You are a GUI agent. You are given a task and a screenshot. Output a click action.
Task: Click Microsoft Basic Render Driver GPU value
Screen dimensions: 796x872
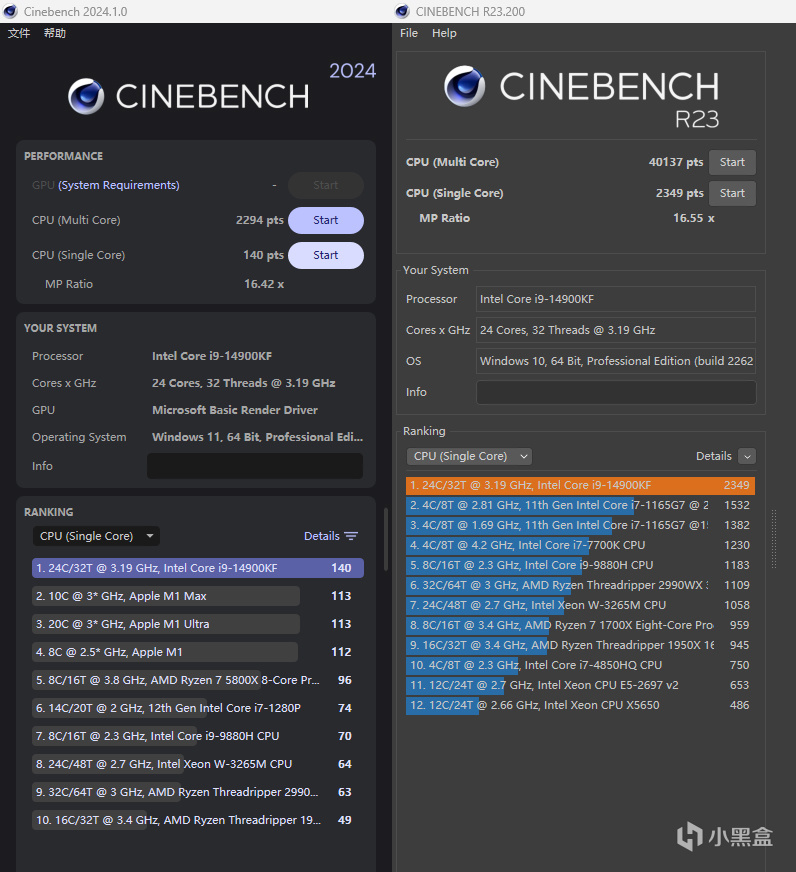point(235,410)
